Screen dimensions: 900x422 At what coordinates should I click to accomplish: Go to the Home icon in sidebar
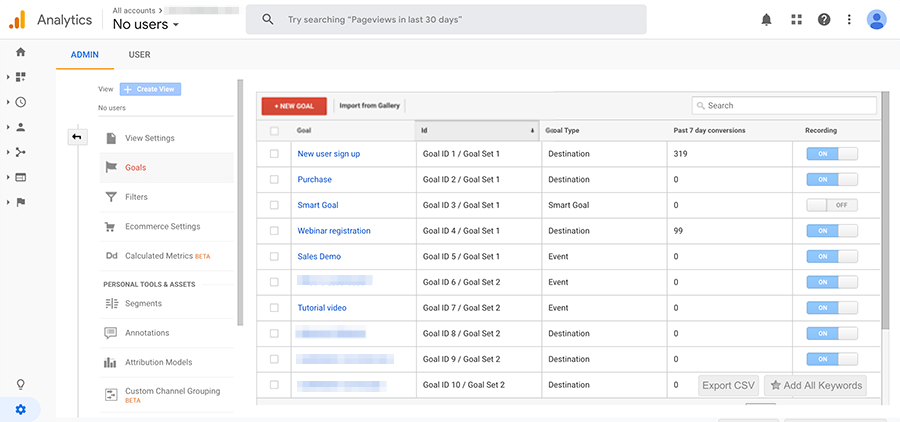click(20, 52)
